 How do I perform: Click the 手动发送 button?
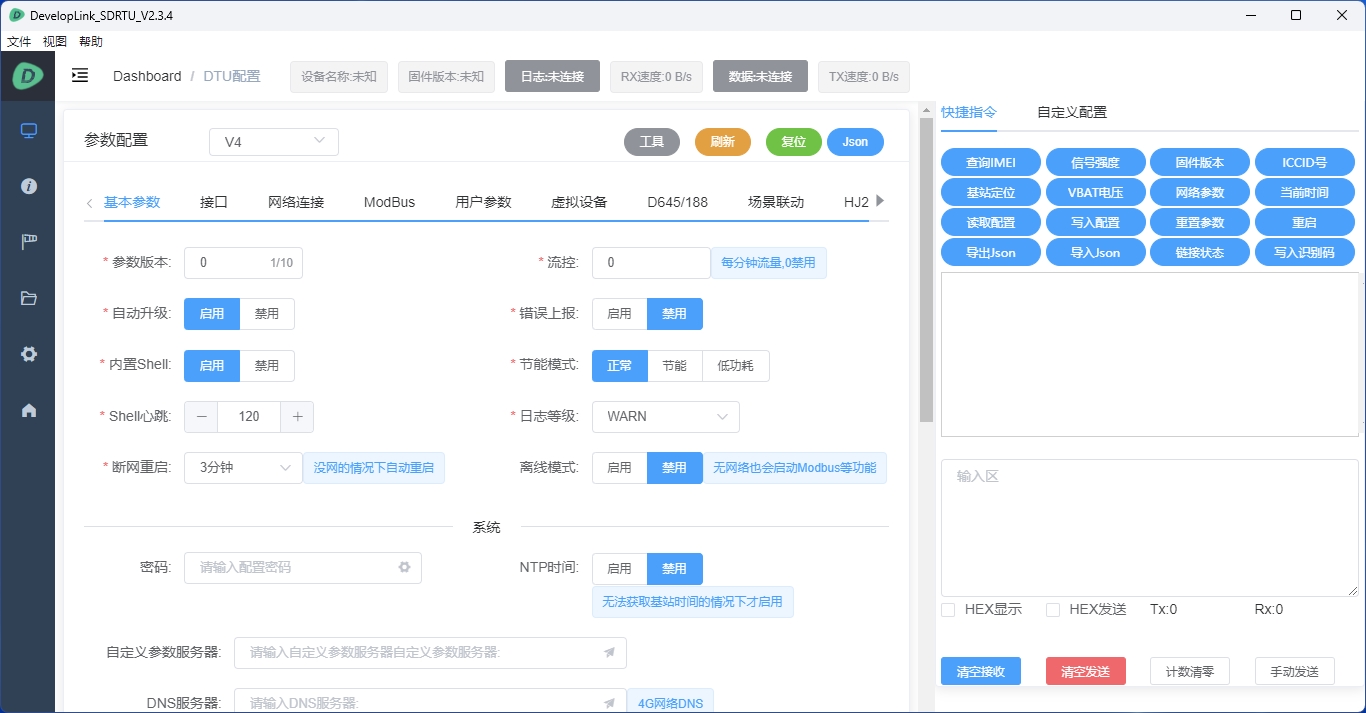(x=1295, y=671)
